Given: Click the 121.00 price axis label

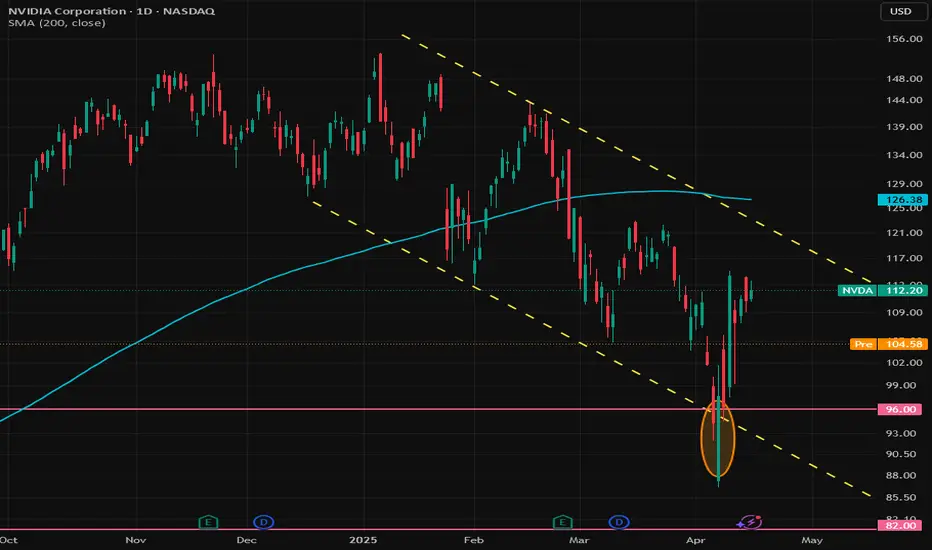Looking at the screenshot, I should coord(904,232).
